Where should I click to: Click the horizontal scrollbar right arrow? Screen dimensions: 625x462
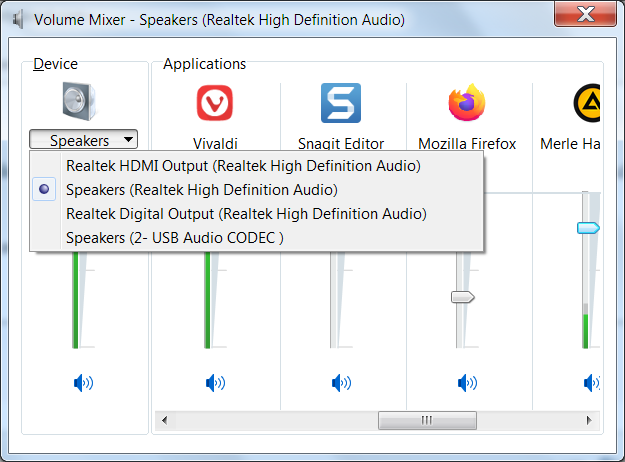589,420
